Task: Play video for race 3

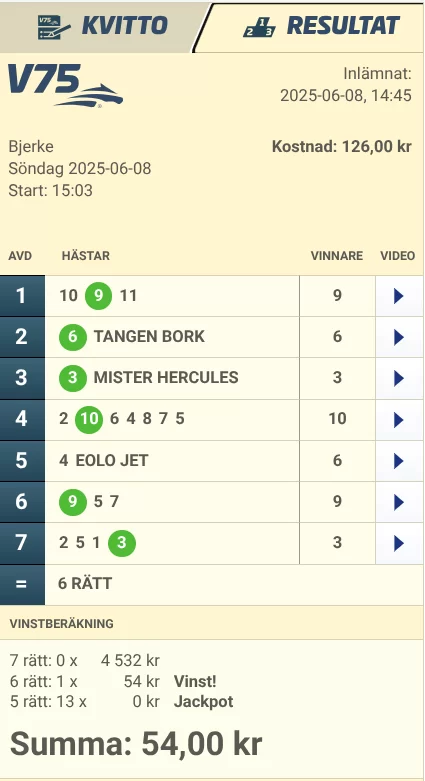Action: point(399,379)
